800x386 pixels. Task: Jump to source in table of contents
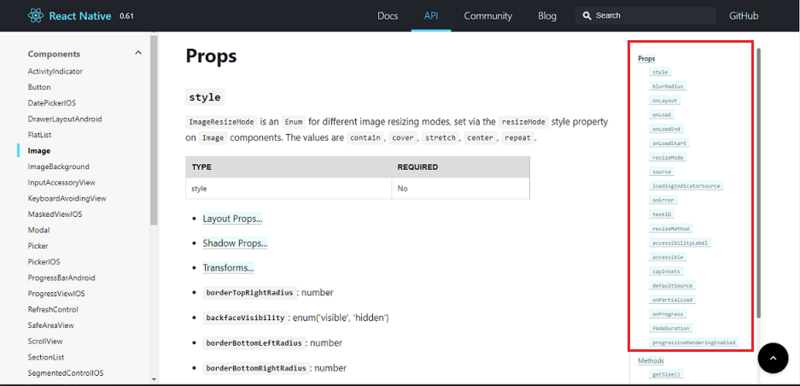(662, 172)
